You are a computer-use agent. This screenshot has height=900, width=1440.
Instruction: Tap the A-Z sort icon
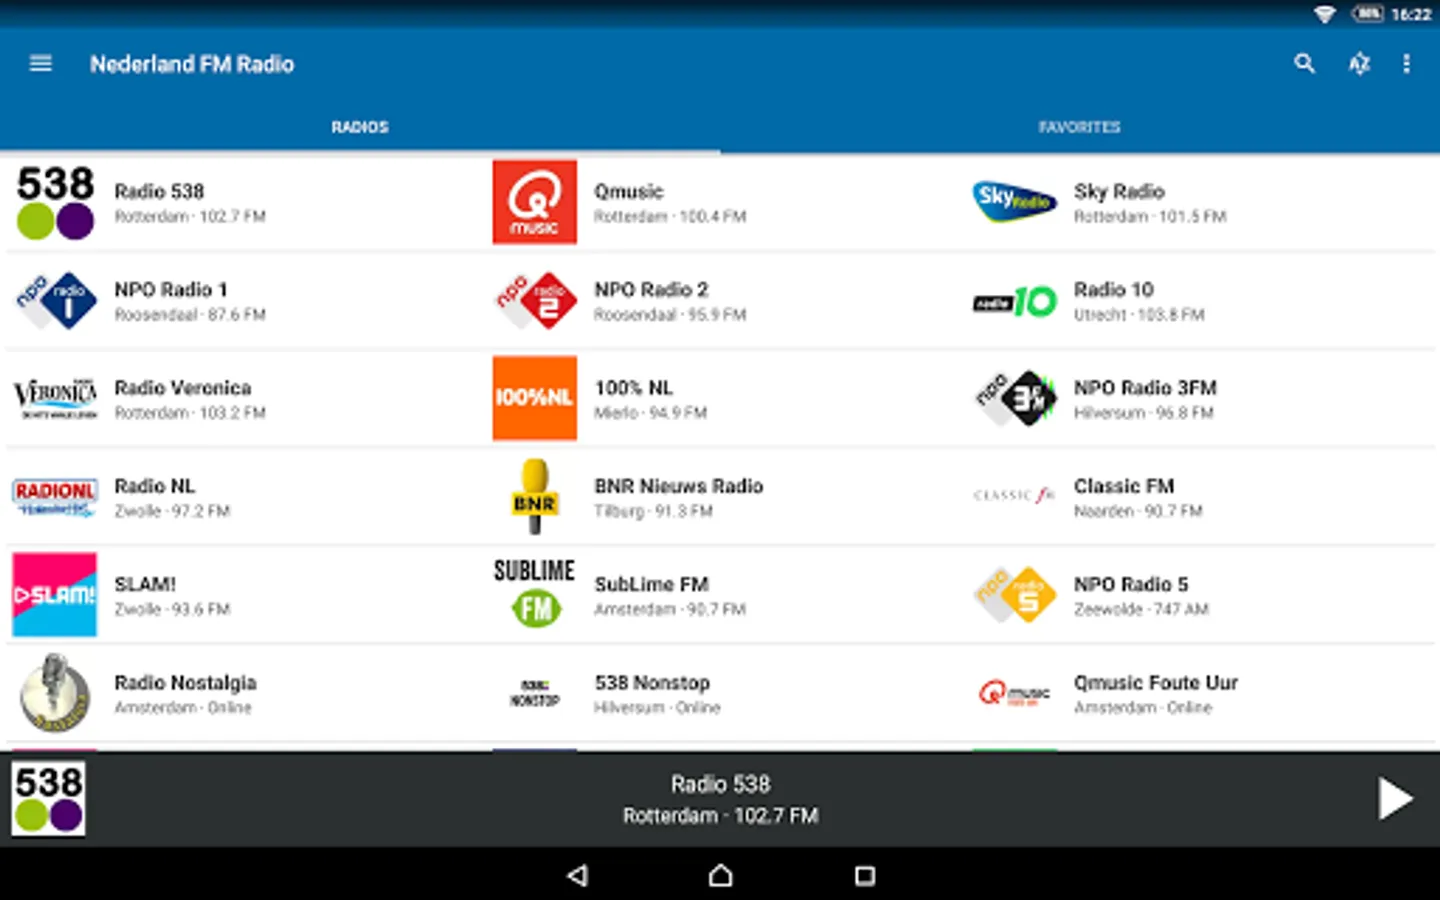1358,64
